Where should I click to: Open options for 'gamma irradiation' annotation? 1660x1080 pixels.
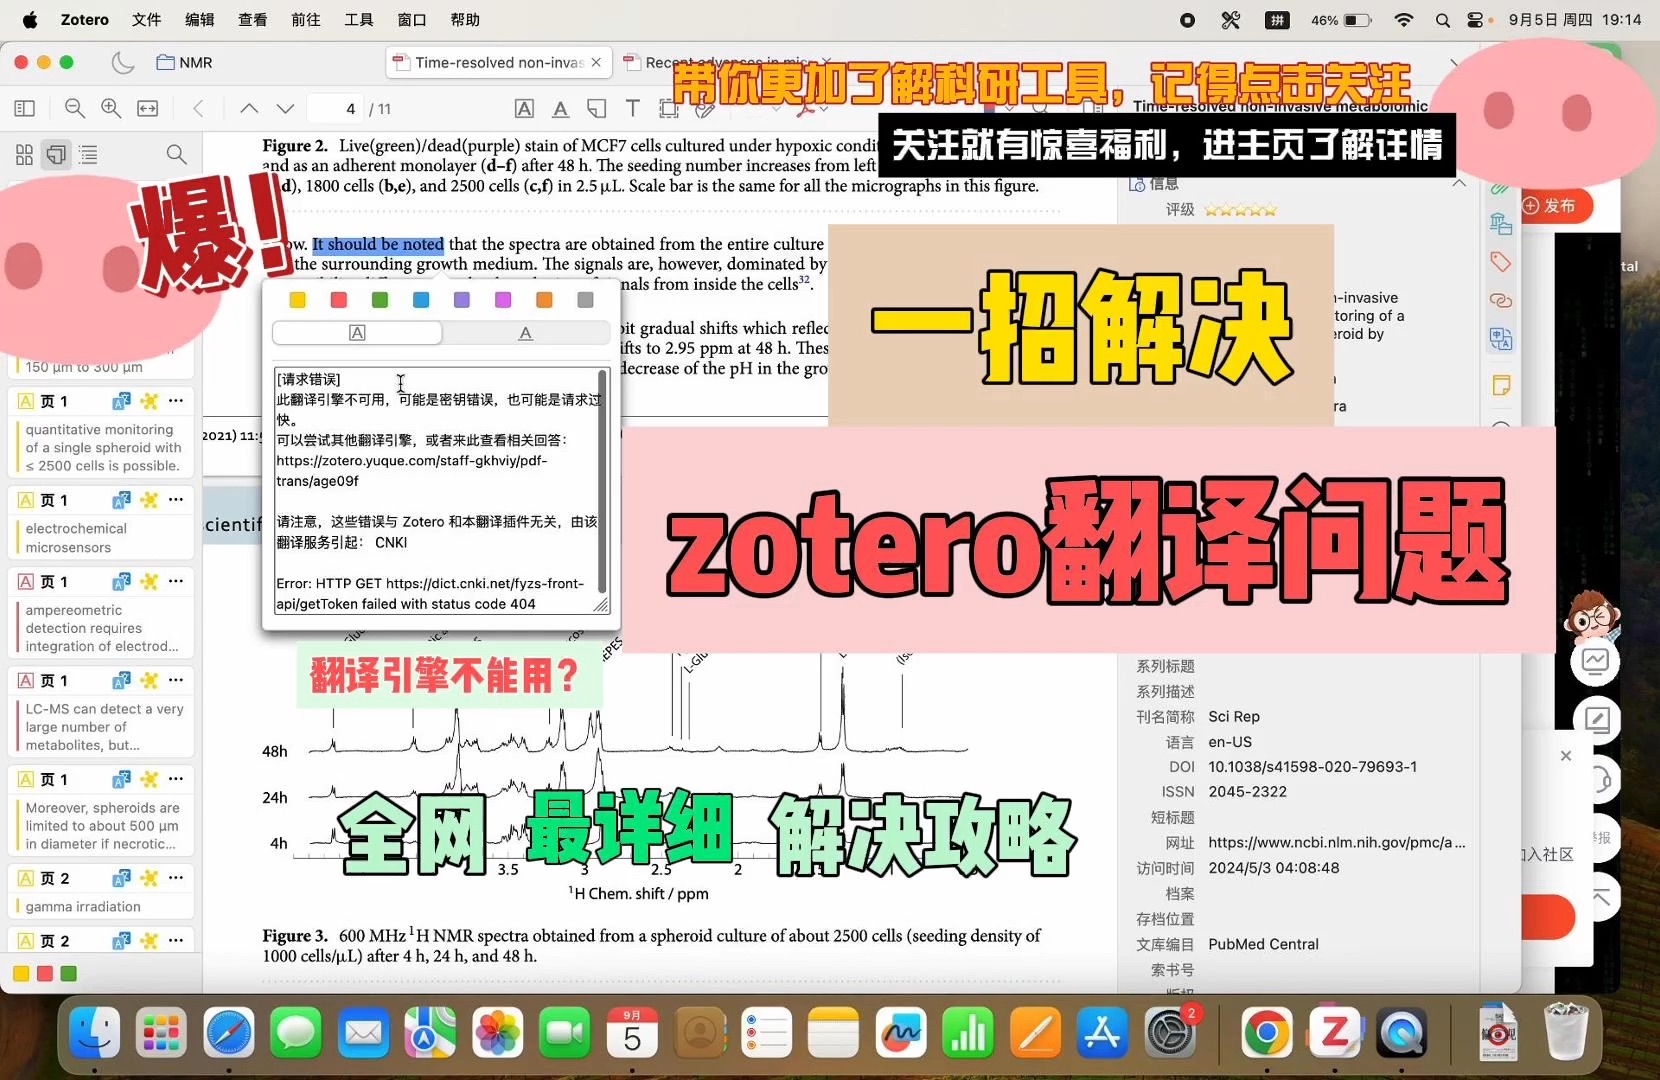pyautogui.click(x=176, y=878)
